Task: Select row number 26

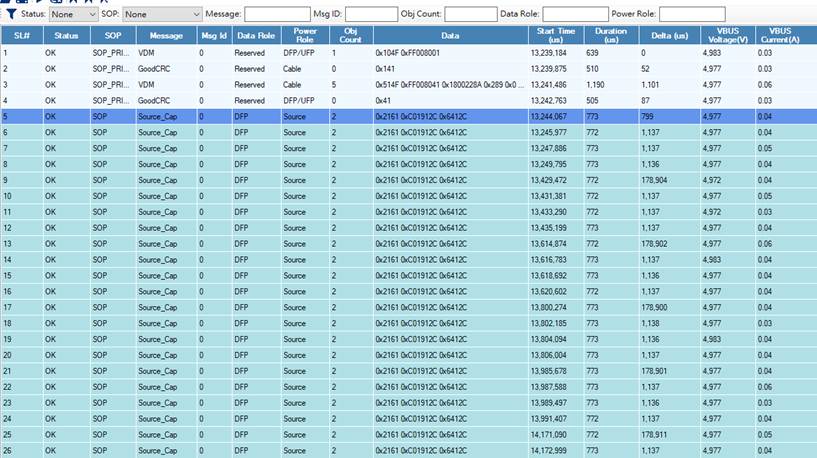Action: (x=7, y=451)
